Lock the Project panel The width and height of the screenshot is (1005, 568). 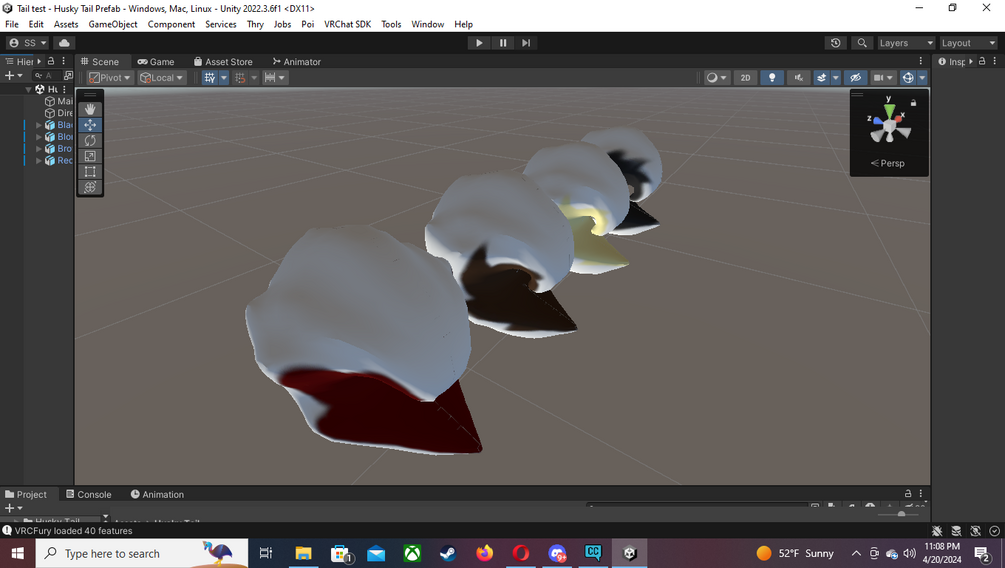point(908,494)
